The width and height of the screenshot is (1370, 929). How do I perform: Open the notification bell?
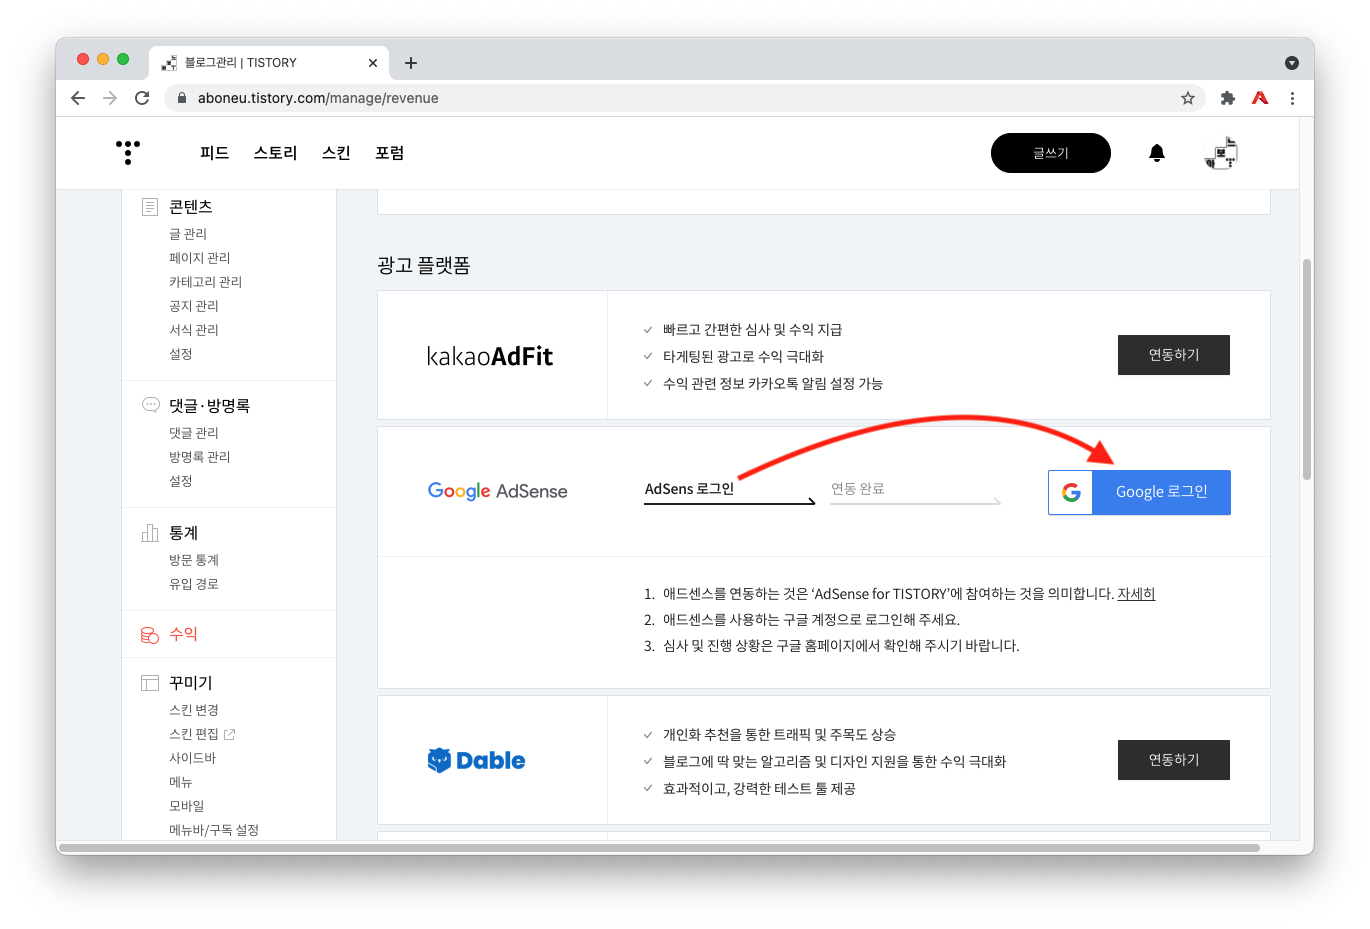tap(1157, 153)
